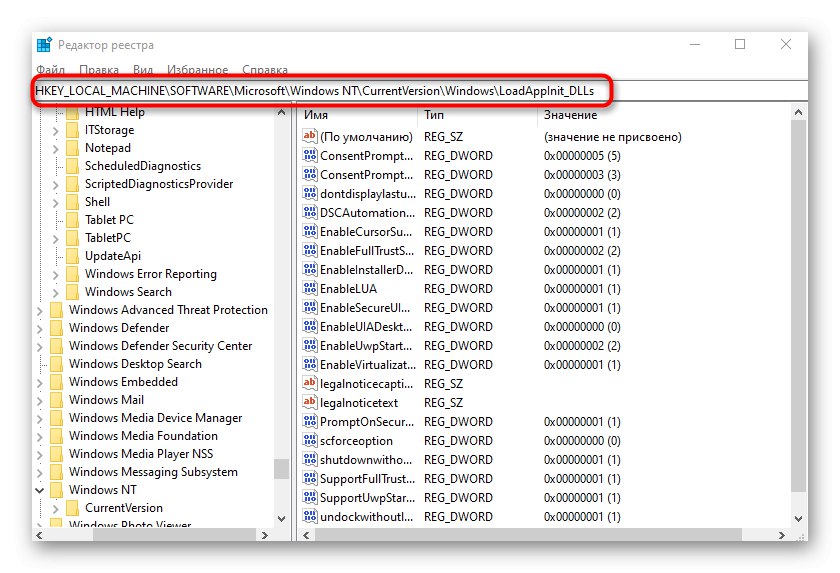Image resolution: width=840 pixels, height=573 pixels.
Task: Click the DWORD icon of EnableUIADeskt... entry
Action: tap(310, 326)
